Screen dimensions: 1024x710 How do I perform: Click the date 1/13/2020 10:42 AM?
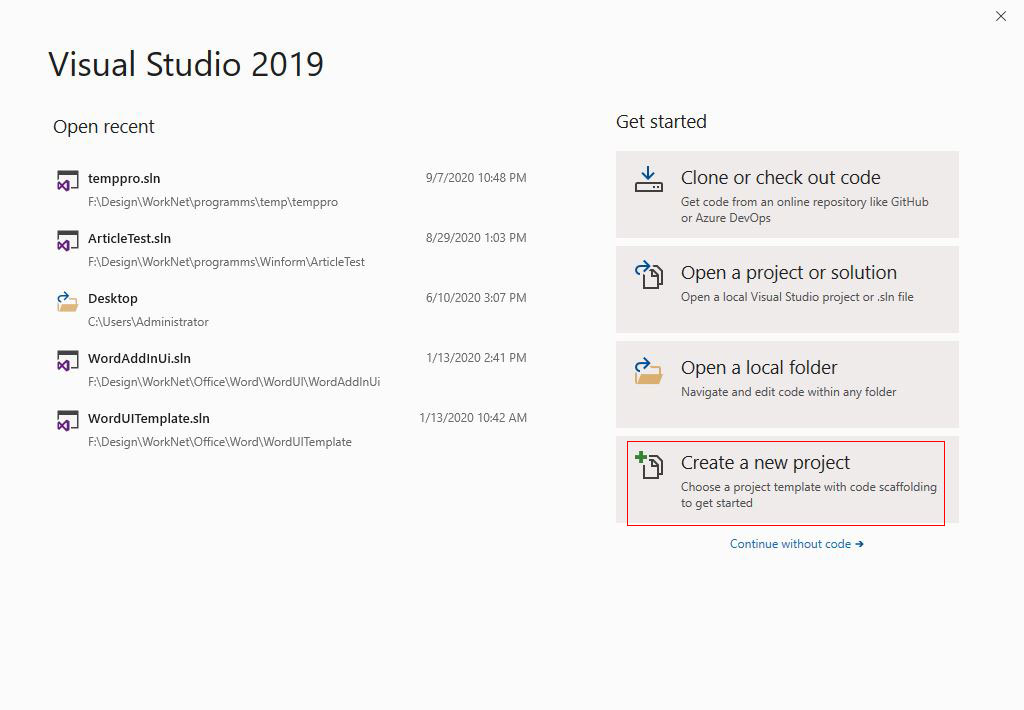click(x=473, y=418)
